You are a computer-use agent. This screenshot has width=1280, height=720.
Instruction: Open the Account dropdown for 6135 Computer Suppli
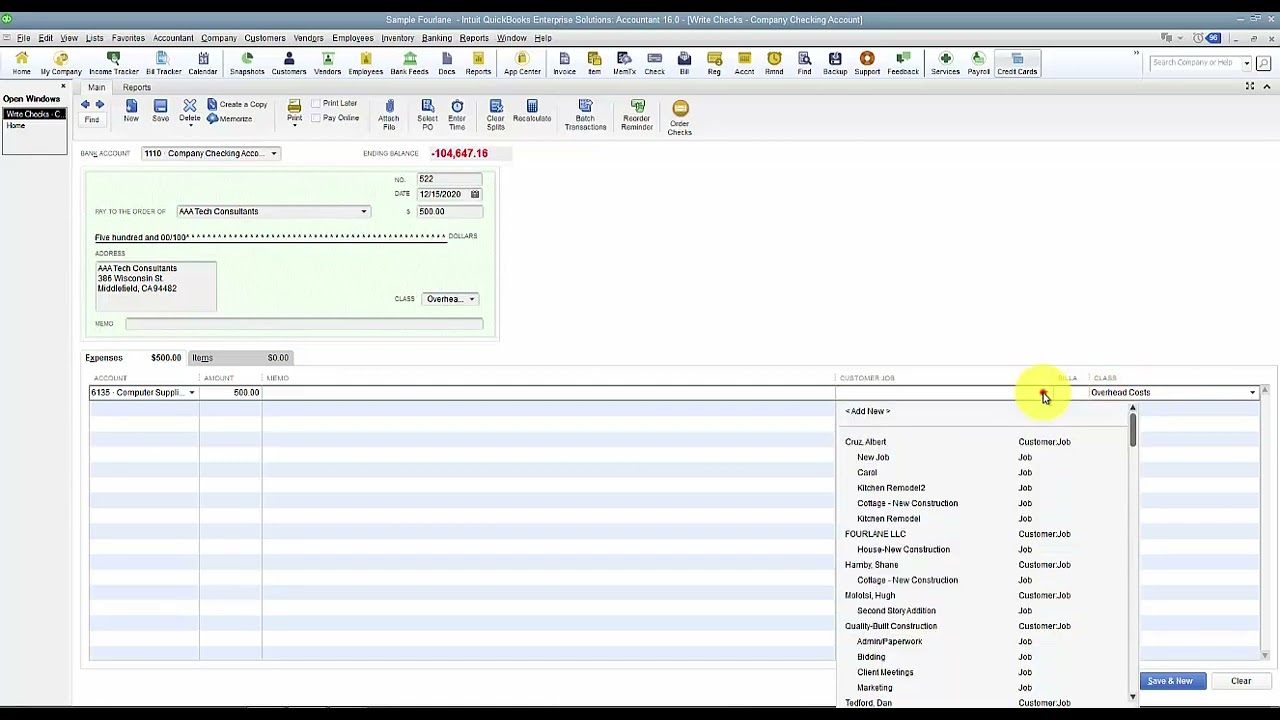[192, 393]
